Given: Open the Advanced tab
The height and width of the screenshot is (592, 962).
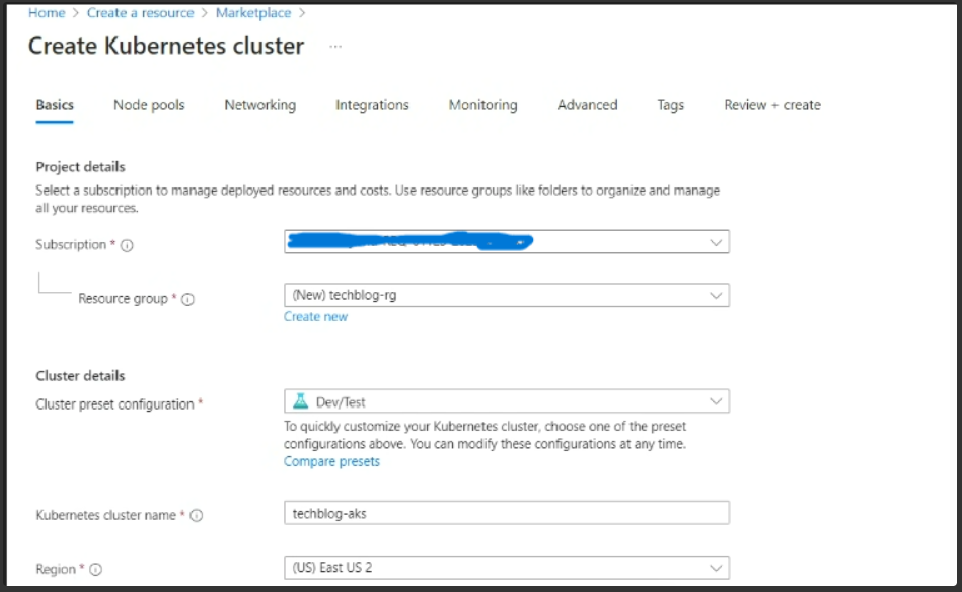Looking at the screenshot, I should (587, 105).
